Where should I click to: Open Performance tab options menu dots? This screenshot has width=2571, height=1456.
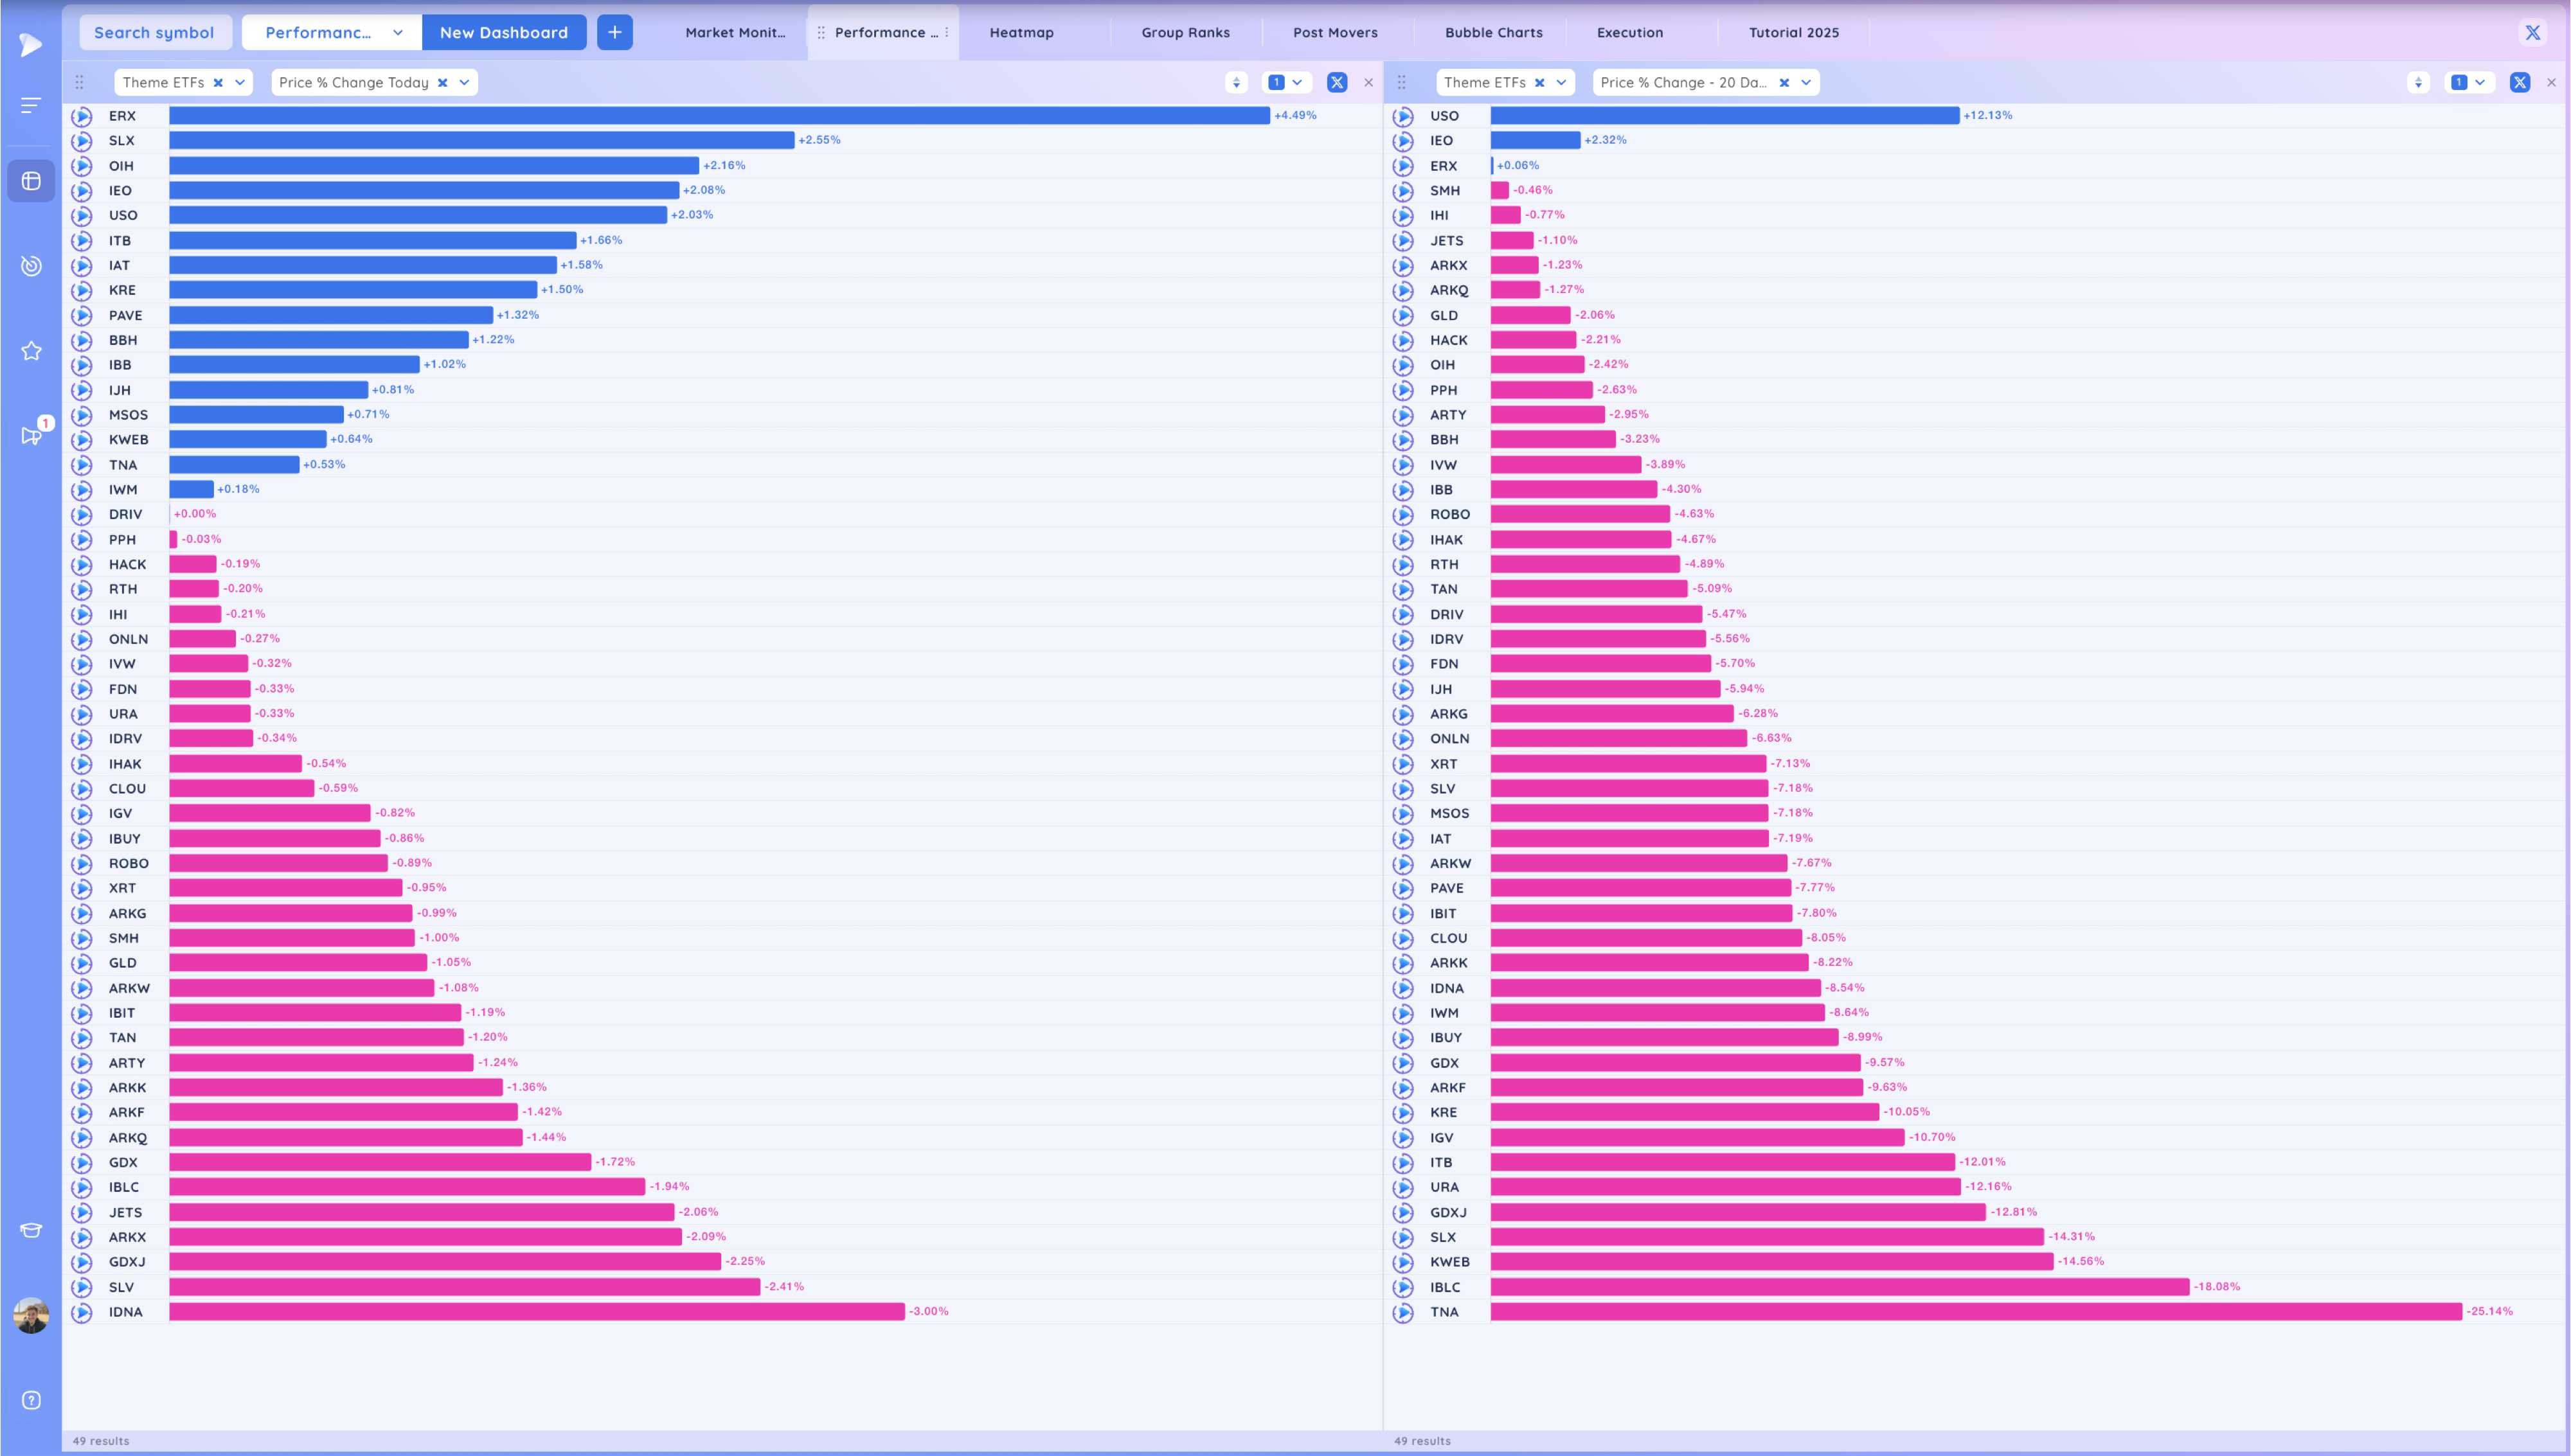coord(946,32)
